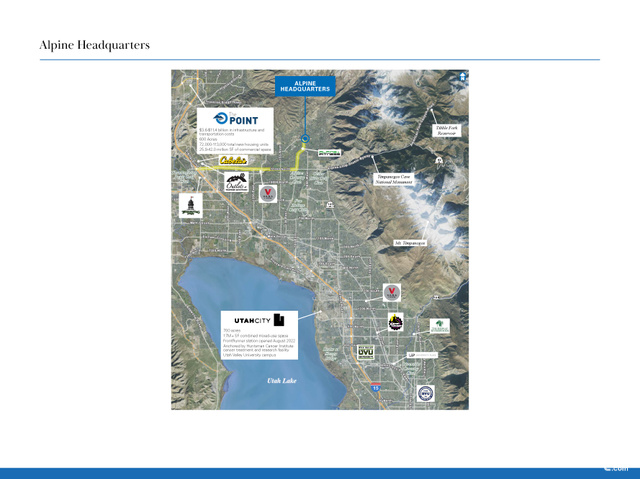This screenshot has width=640, height=479.
Task: Click the Vasa logo above Orem area
Action: (x=392, y=293)
